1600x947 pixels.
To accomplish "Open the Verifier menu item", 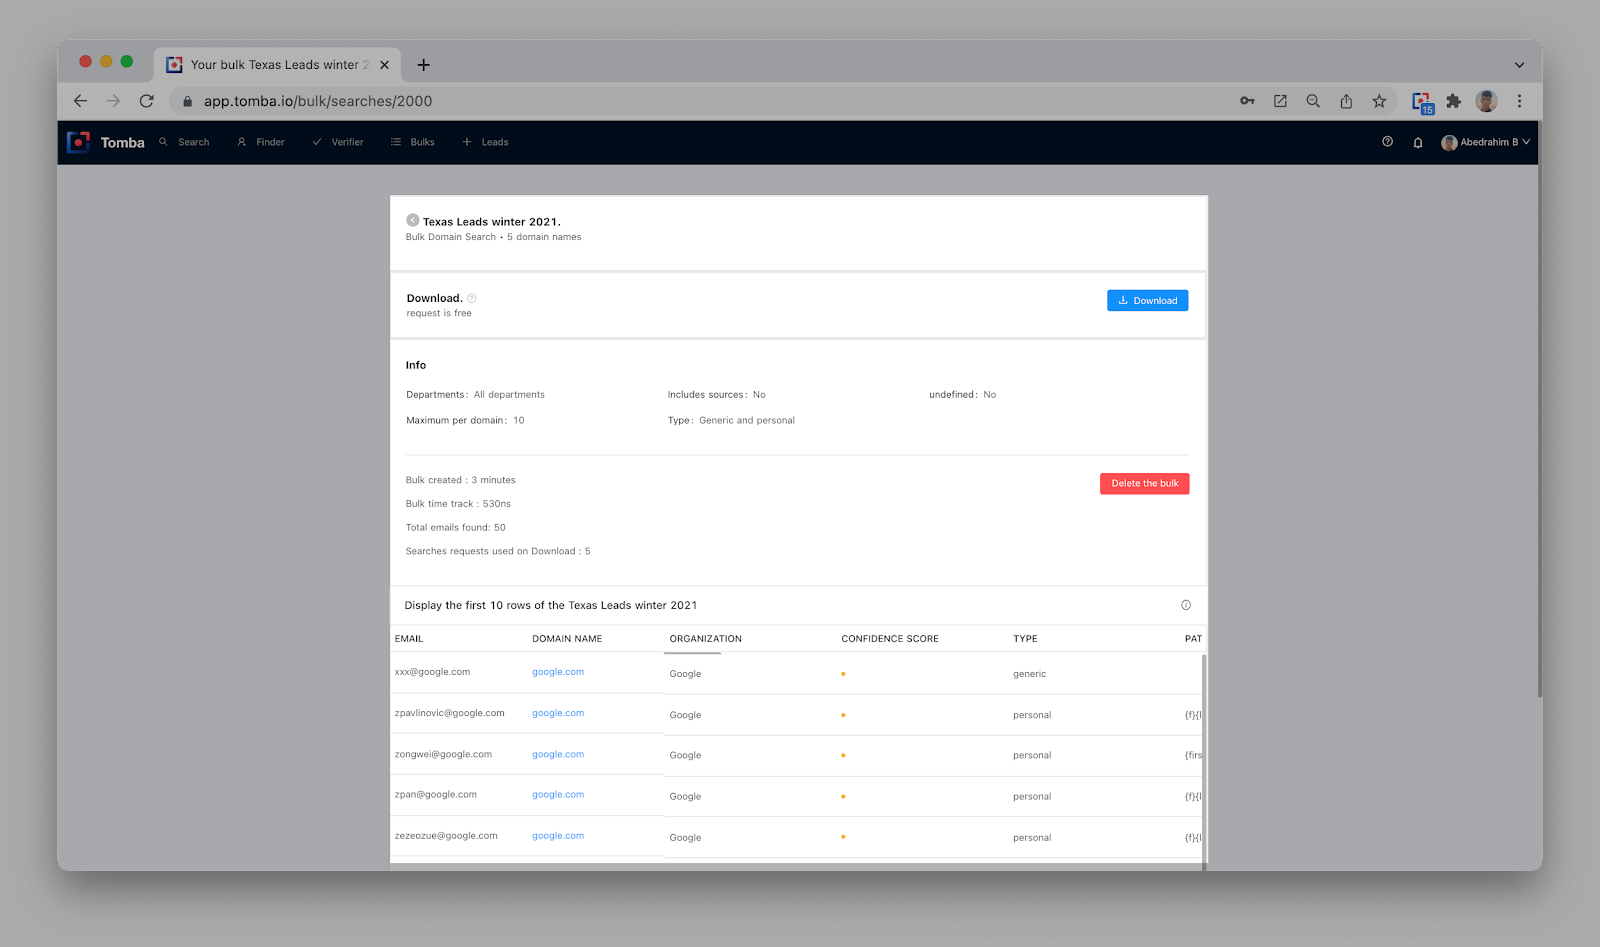I will point(338,142).
